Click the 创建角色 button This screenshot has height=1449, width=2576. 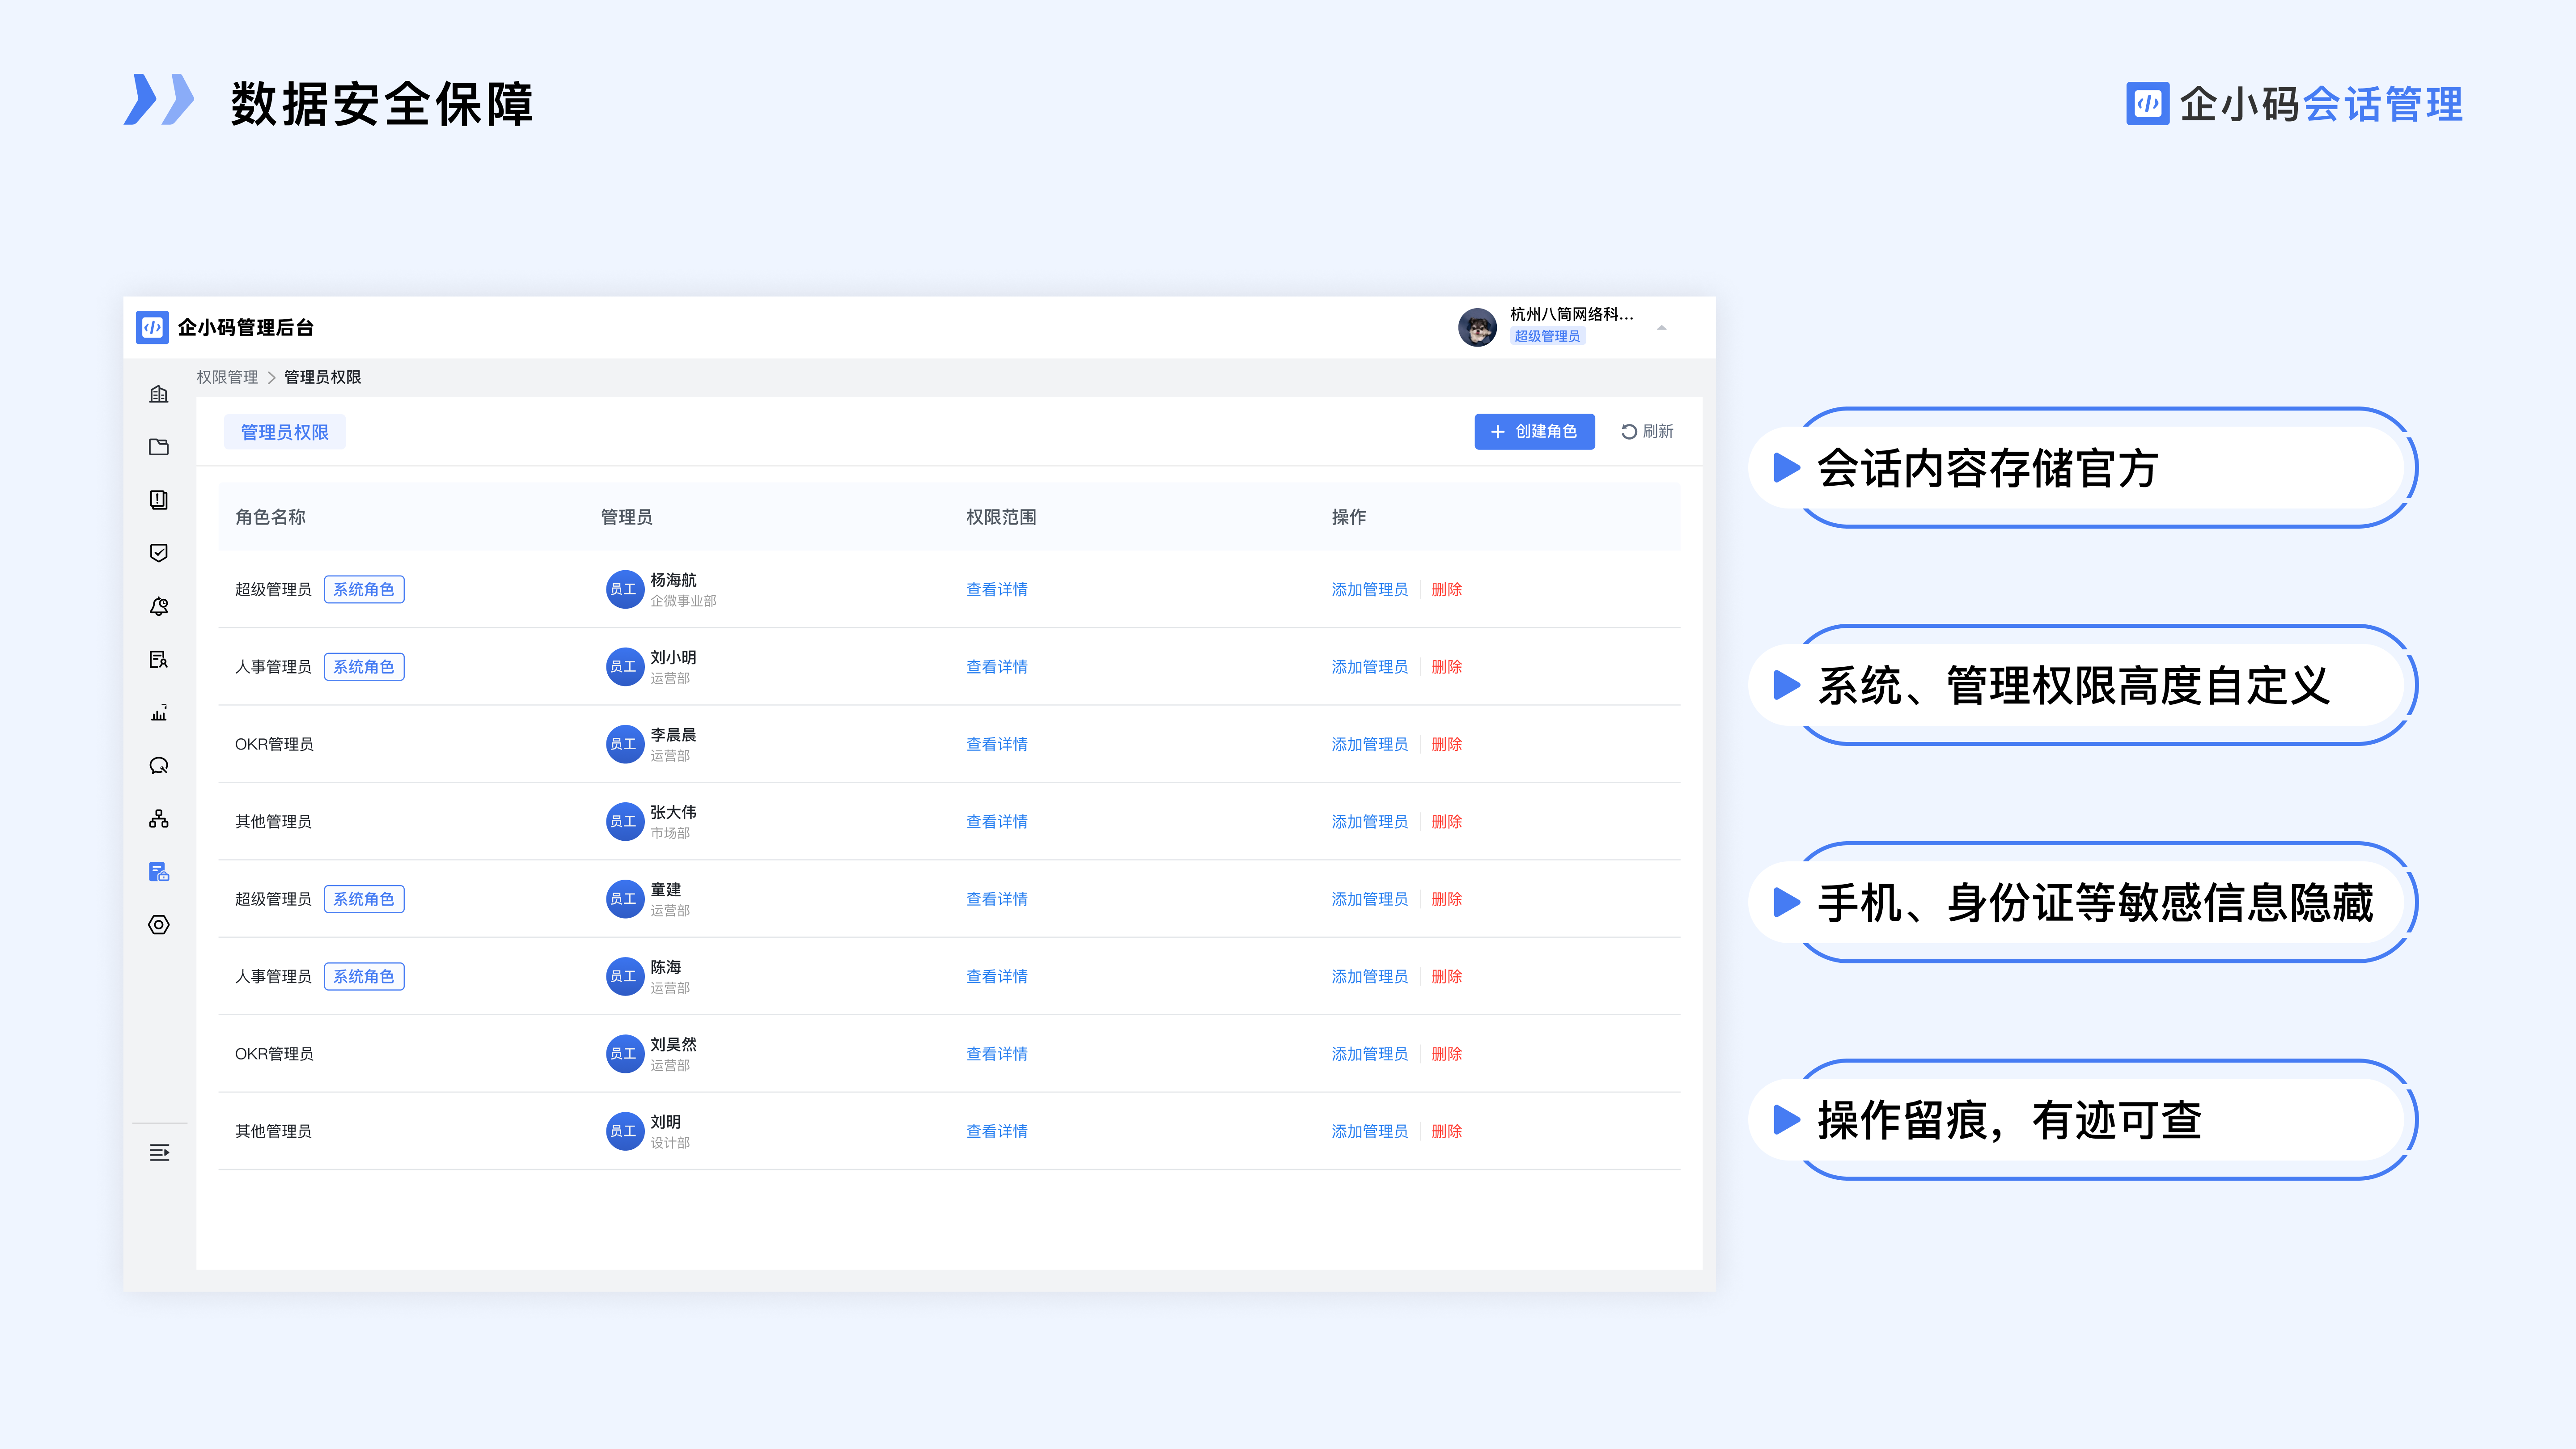[x=1534, y=431]
